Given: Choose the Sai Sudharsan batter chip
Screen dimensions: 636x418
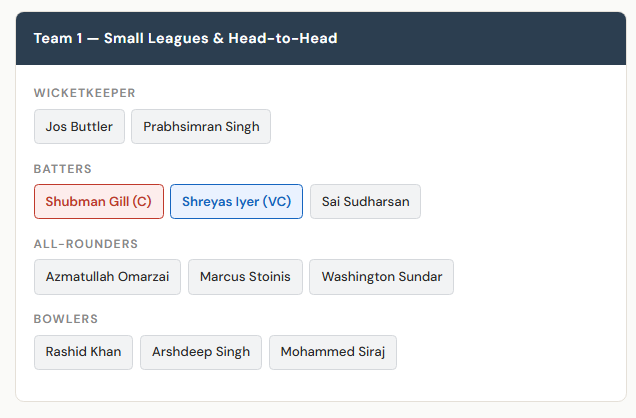Looking at the screenshot, I should tap(365, 201).
